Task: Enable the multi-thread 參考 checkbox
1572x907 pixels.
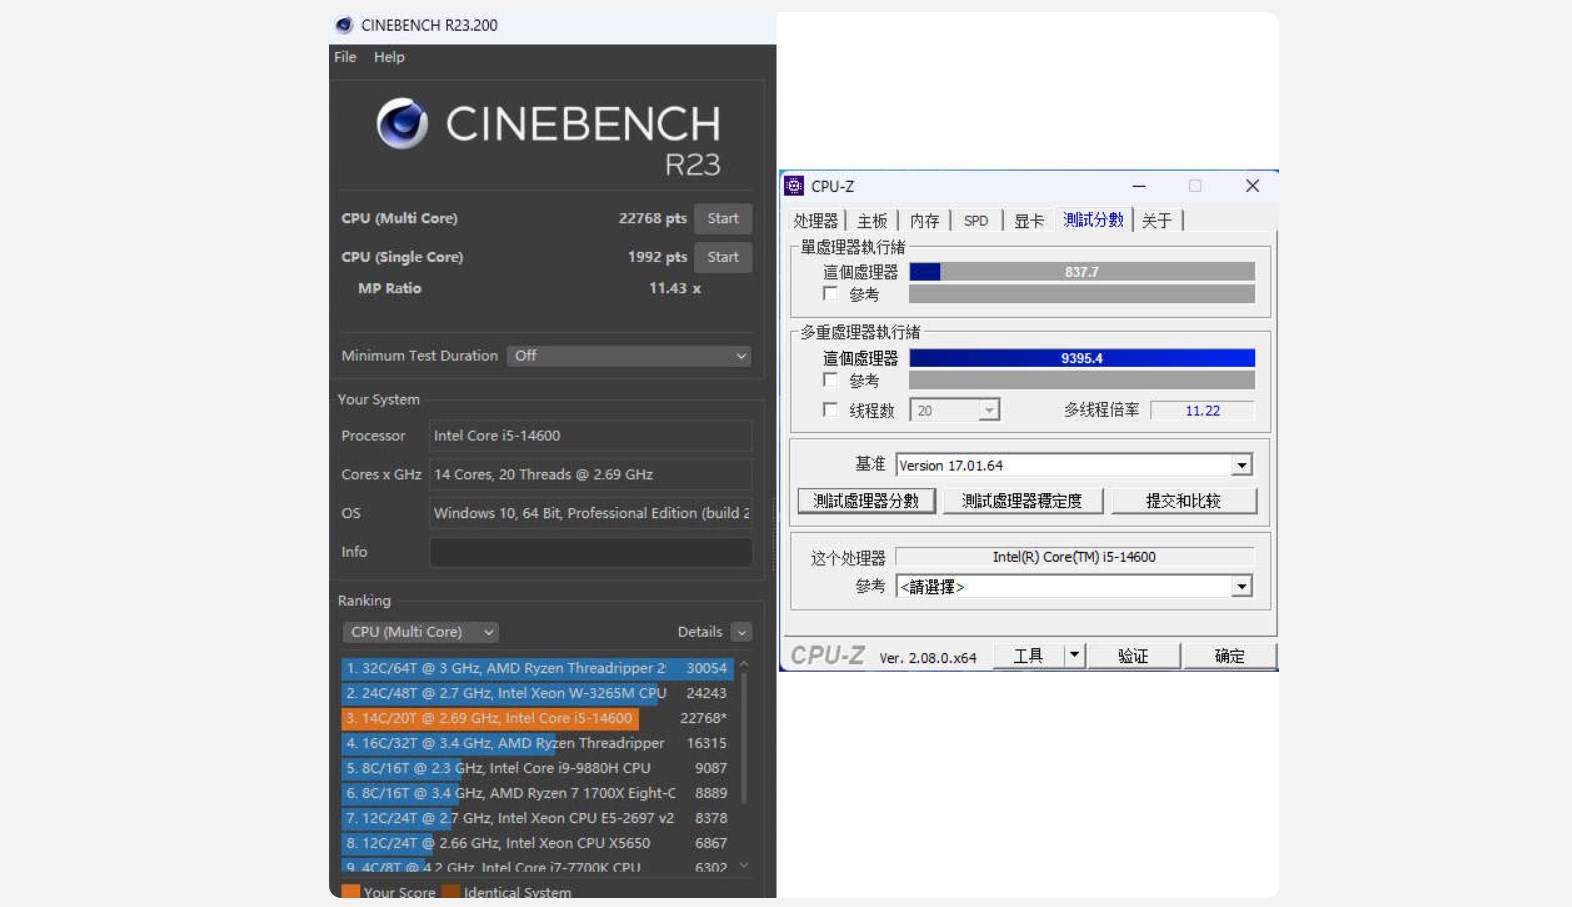Action: click(x=830, y=380)
